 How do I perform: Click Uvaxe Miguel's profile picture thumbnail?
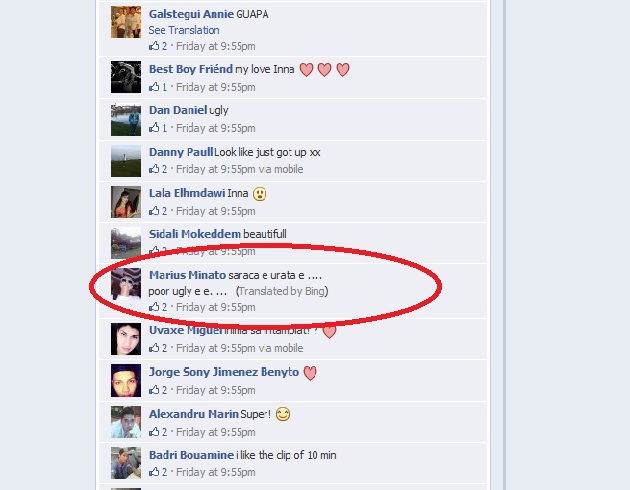click(126, 339)
